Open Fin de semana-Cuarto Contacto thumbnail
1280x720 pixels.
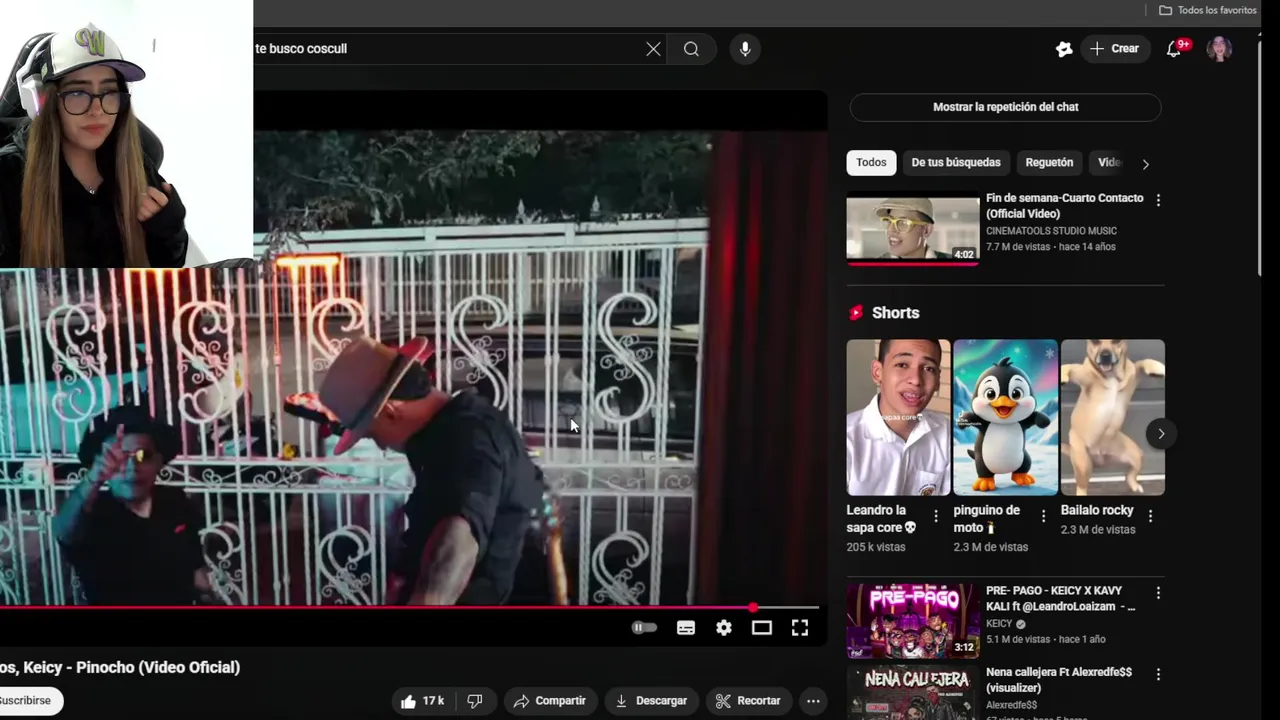(913, 229)
